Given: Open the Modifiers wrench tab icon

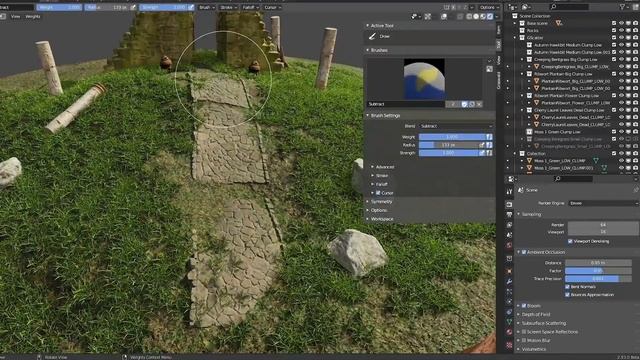Looking at the screenshot, I should click(x=509, y=282).
